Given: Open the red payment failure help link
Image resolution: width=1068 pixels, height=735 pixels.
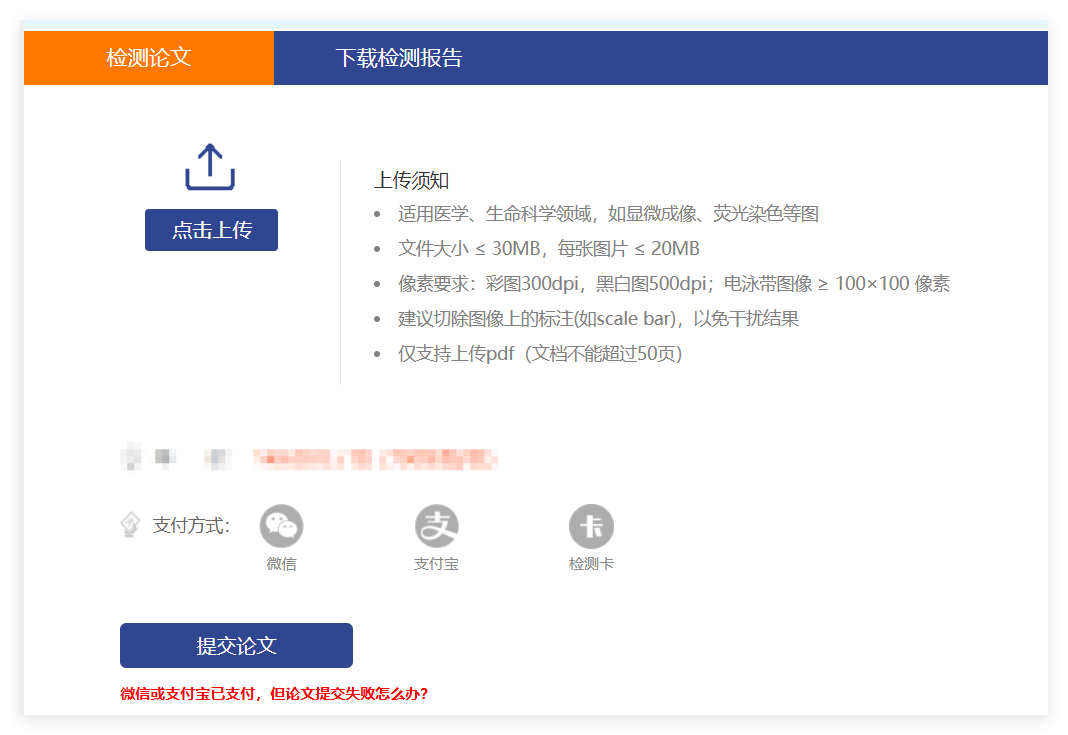Looking at the screenshot, I should 274,693.
